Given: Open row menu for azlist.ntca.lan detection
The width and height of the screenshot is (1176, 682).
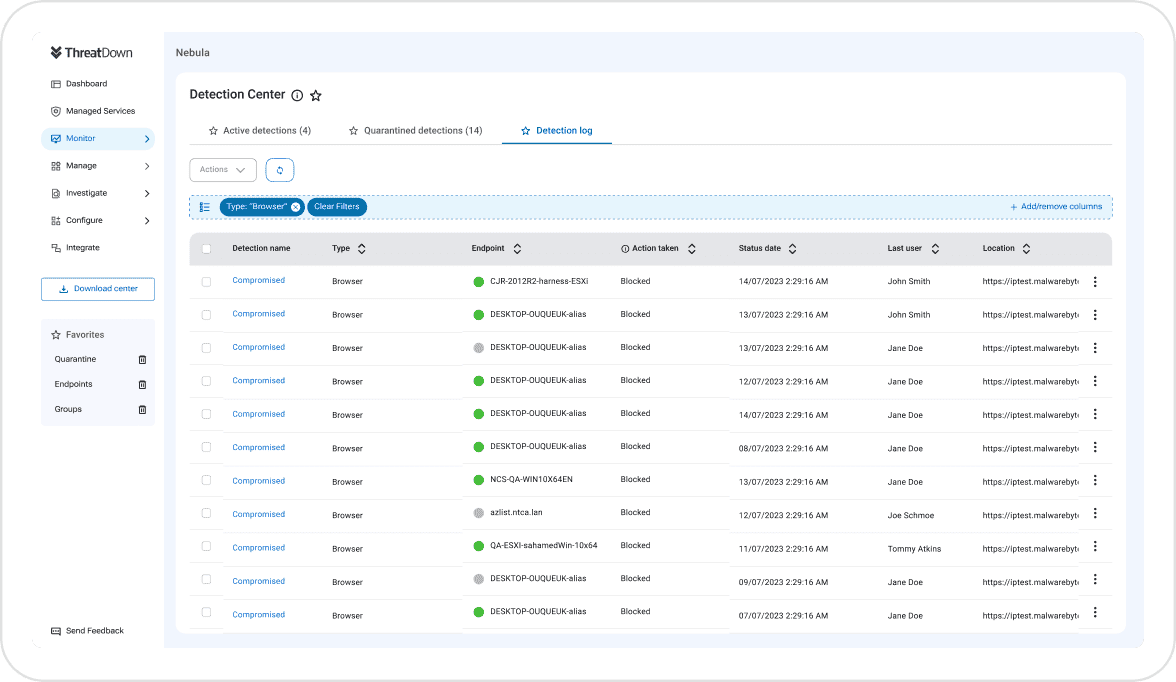Looking at the screenshot, I should [1095, 514].
